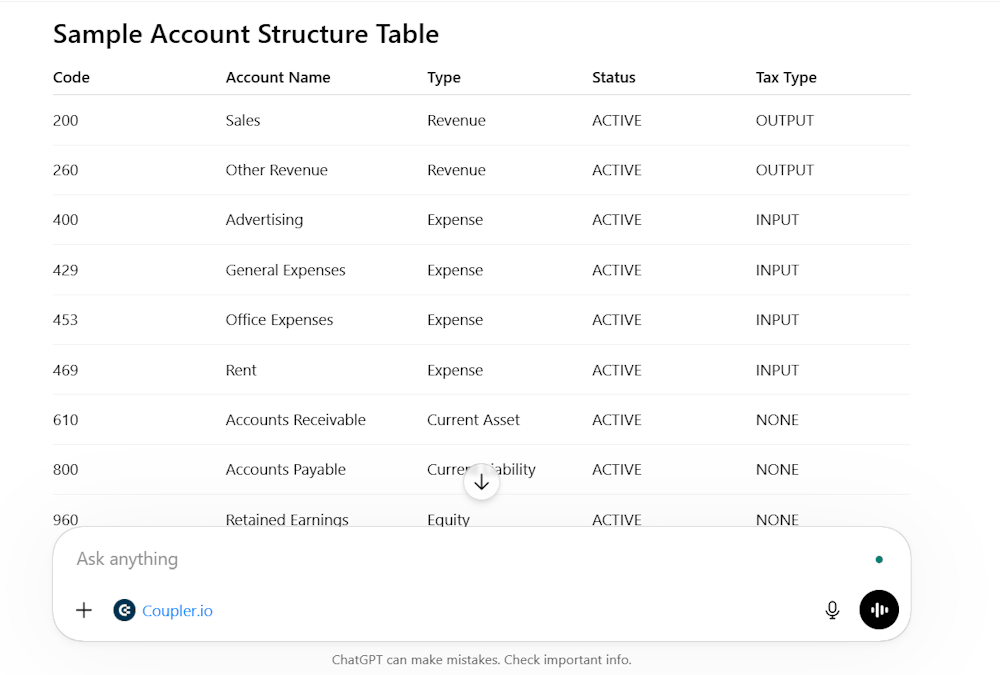1000x675 pixels.
Task: Click the scroll-to-bottom arrow button
Action: click(x=482, y=482)
